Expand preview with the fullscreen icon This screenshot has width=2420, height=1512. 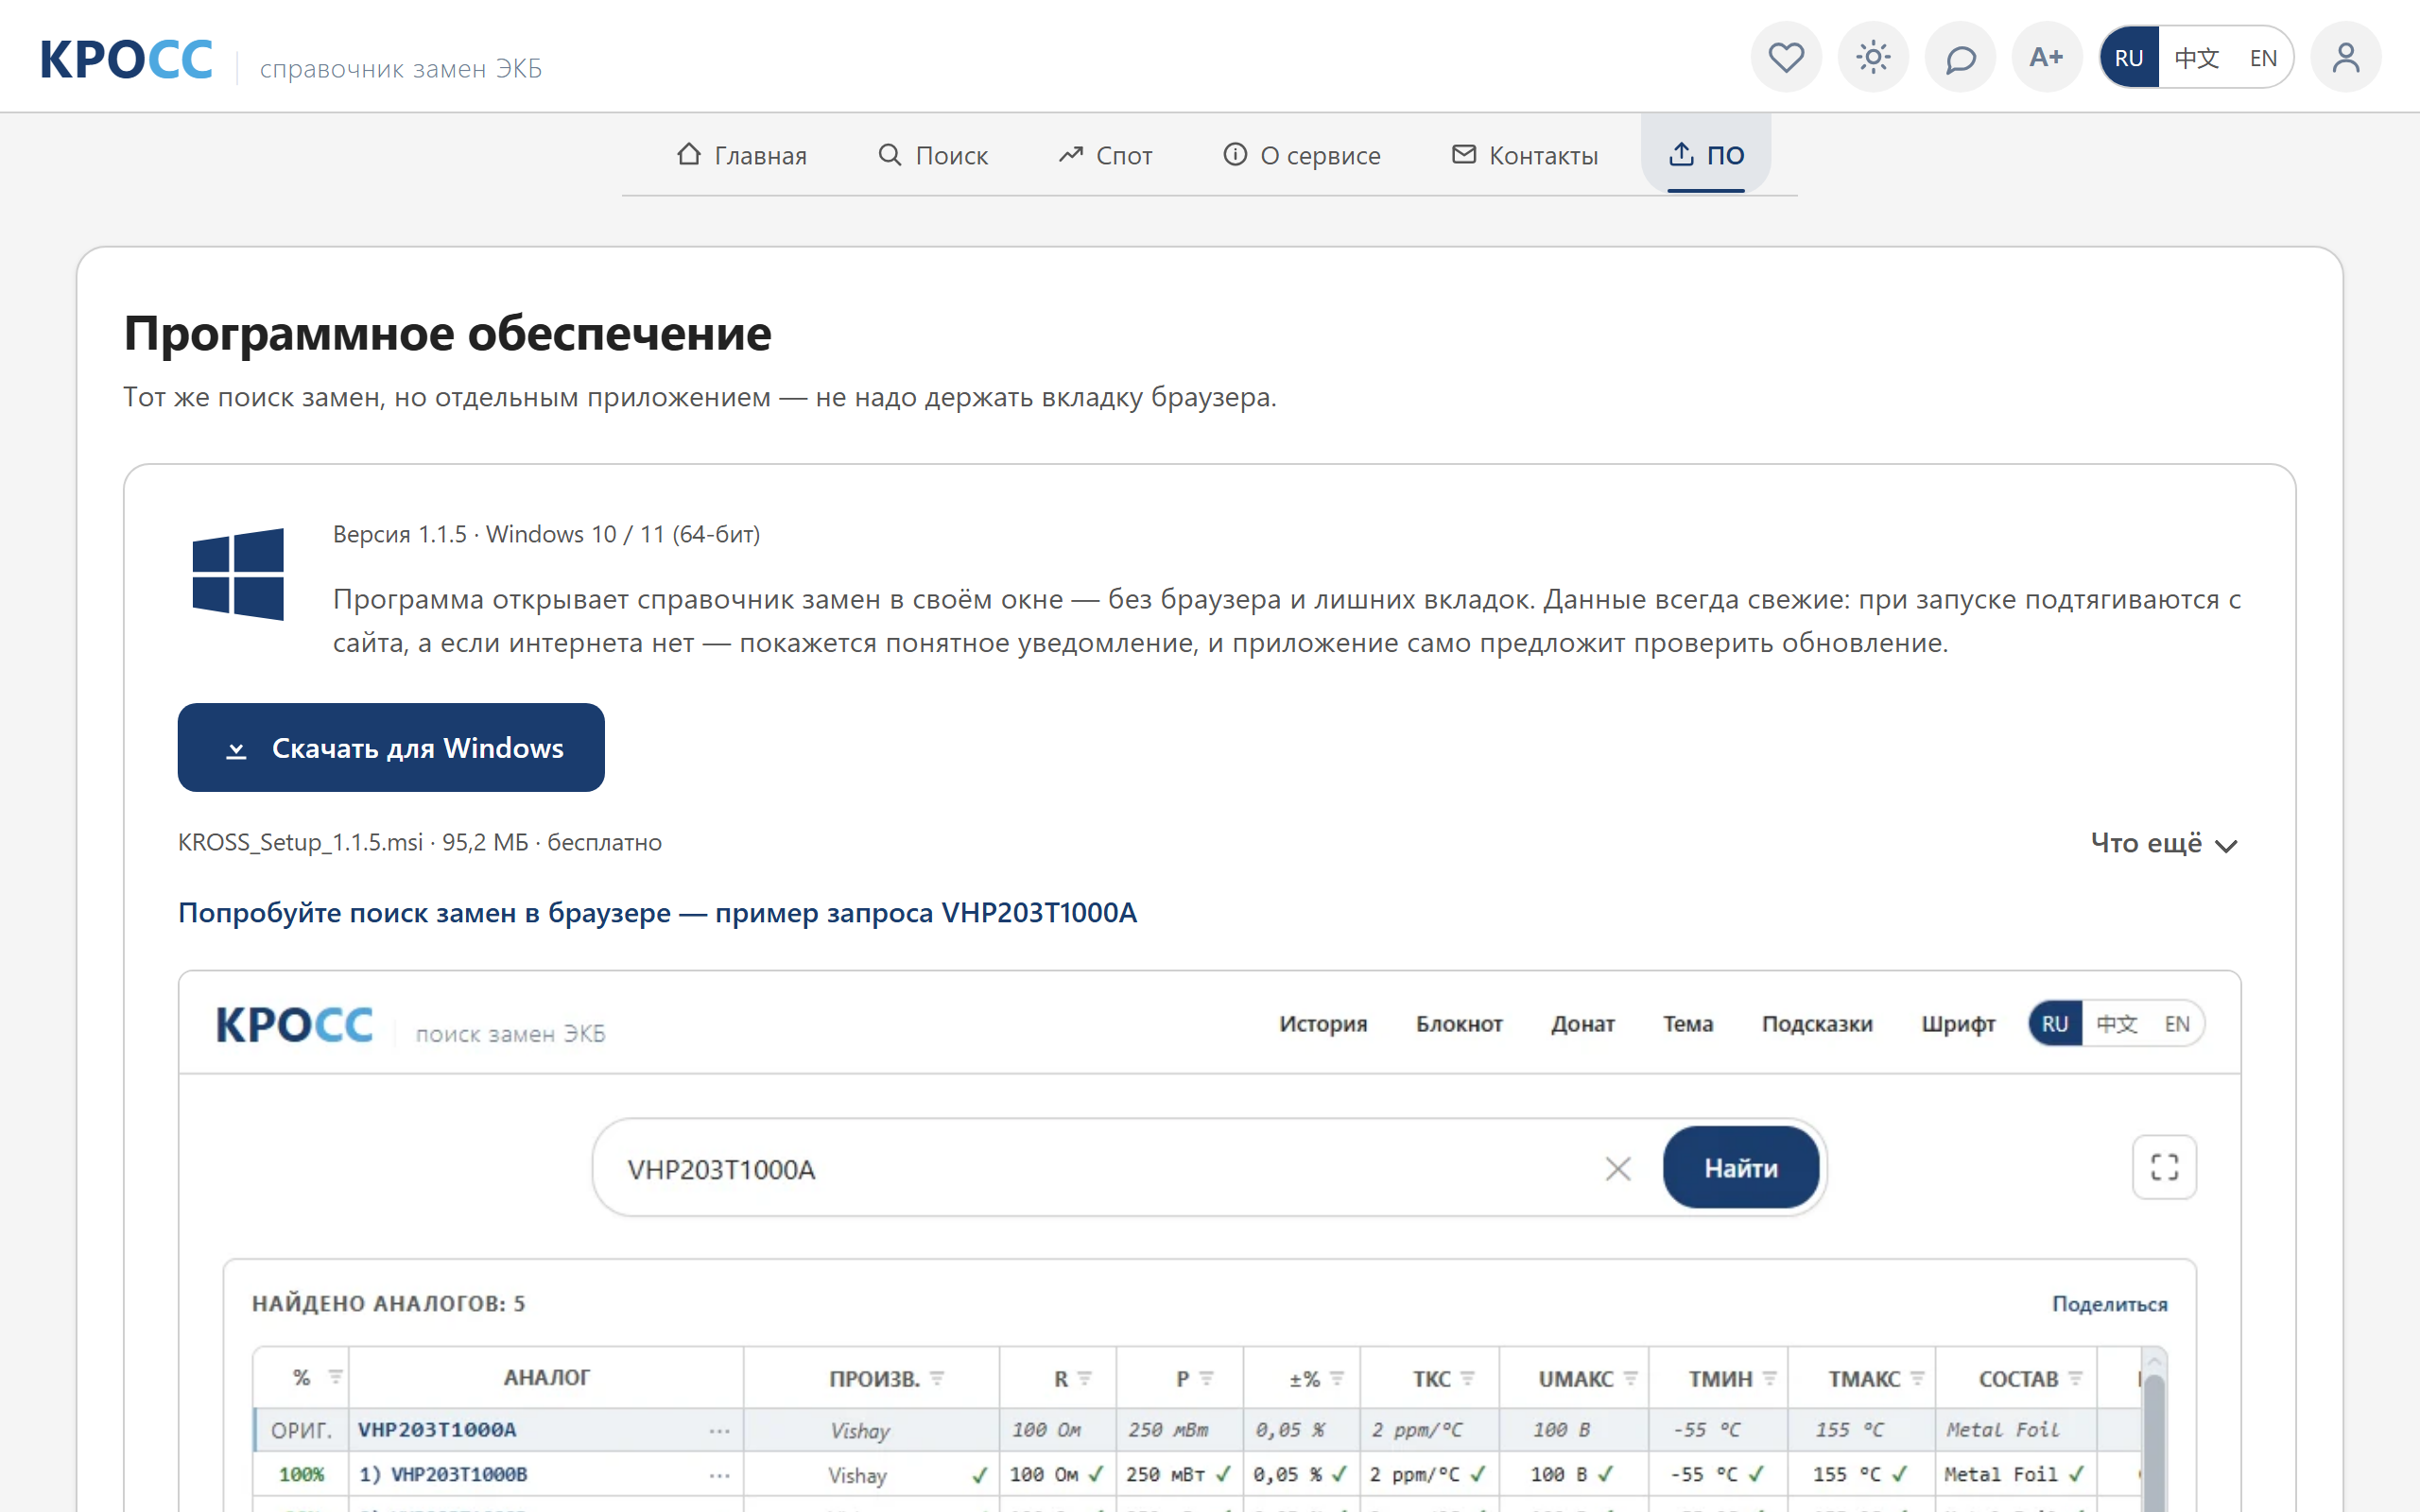pos(2164,1166)
